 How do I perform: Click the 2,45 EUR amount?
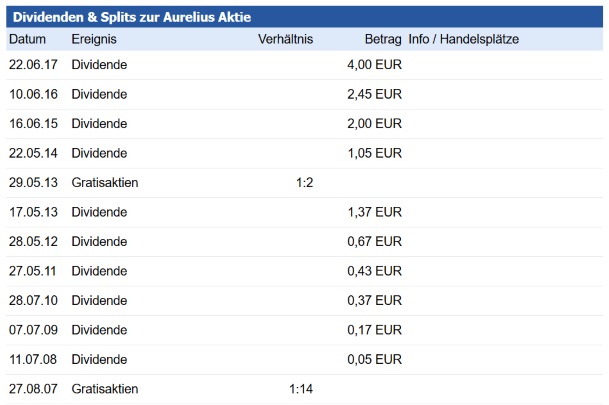[x=374, y=95]
